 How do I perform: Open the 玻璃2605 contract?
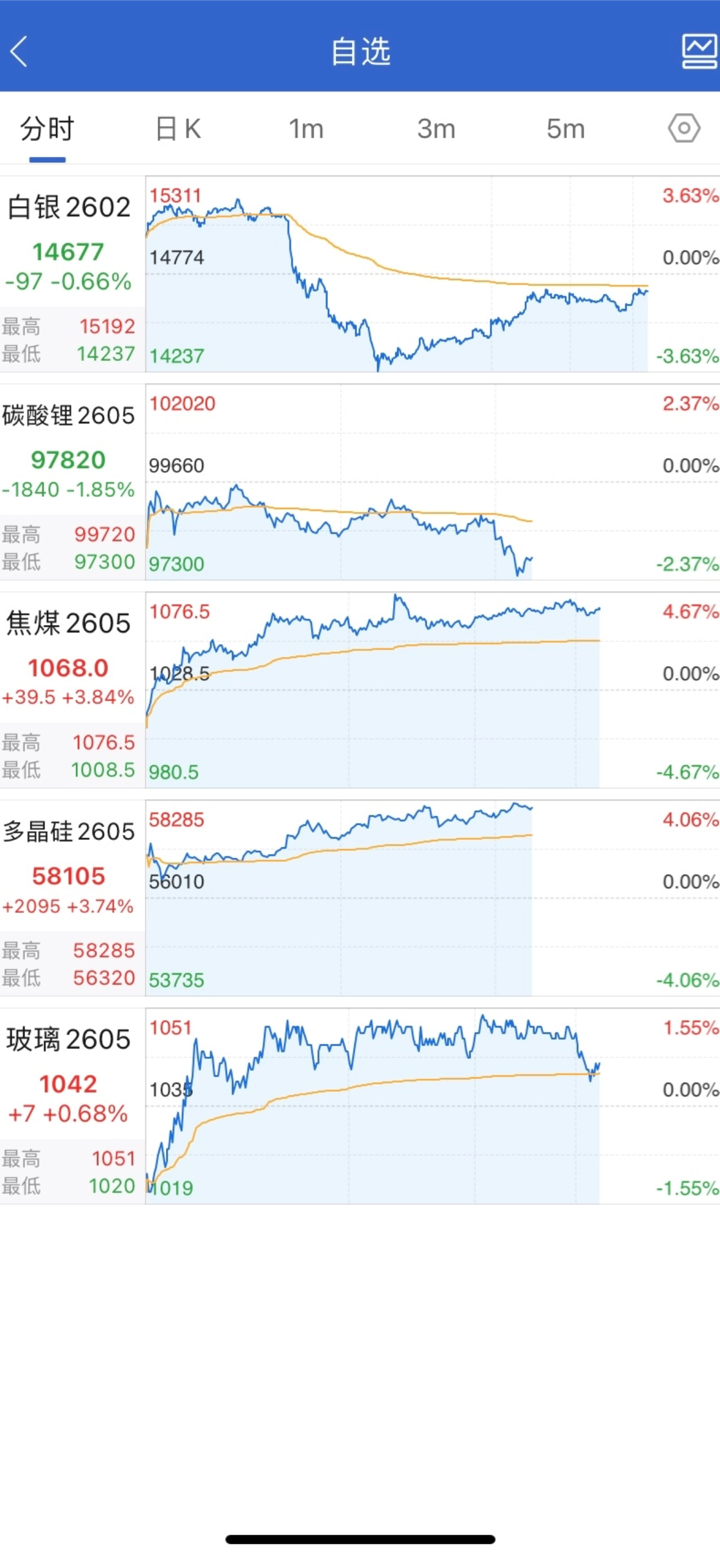point(69,1040)
